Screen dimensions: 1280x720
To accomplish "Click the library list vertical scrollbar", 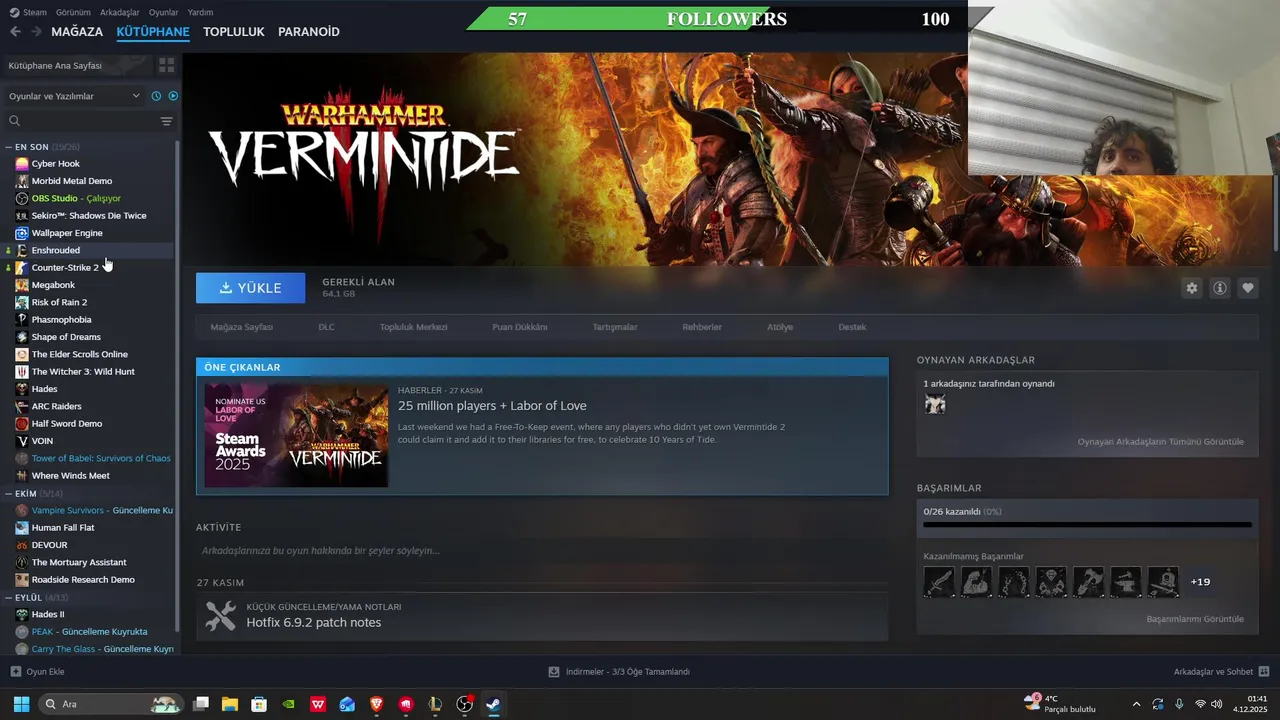I will click(178, 385).
